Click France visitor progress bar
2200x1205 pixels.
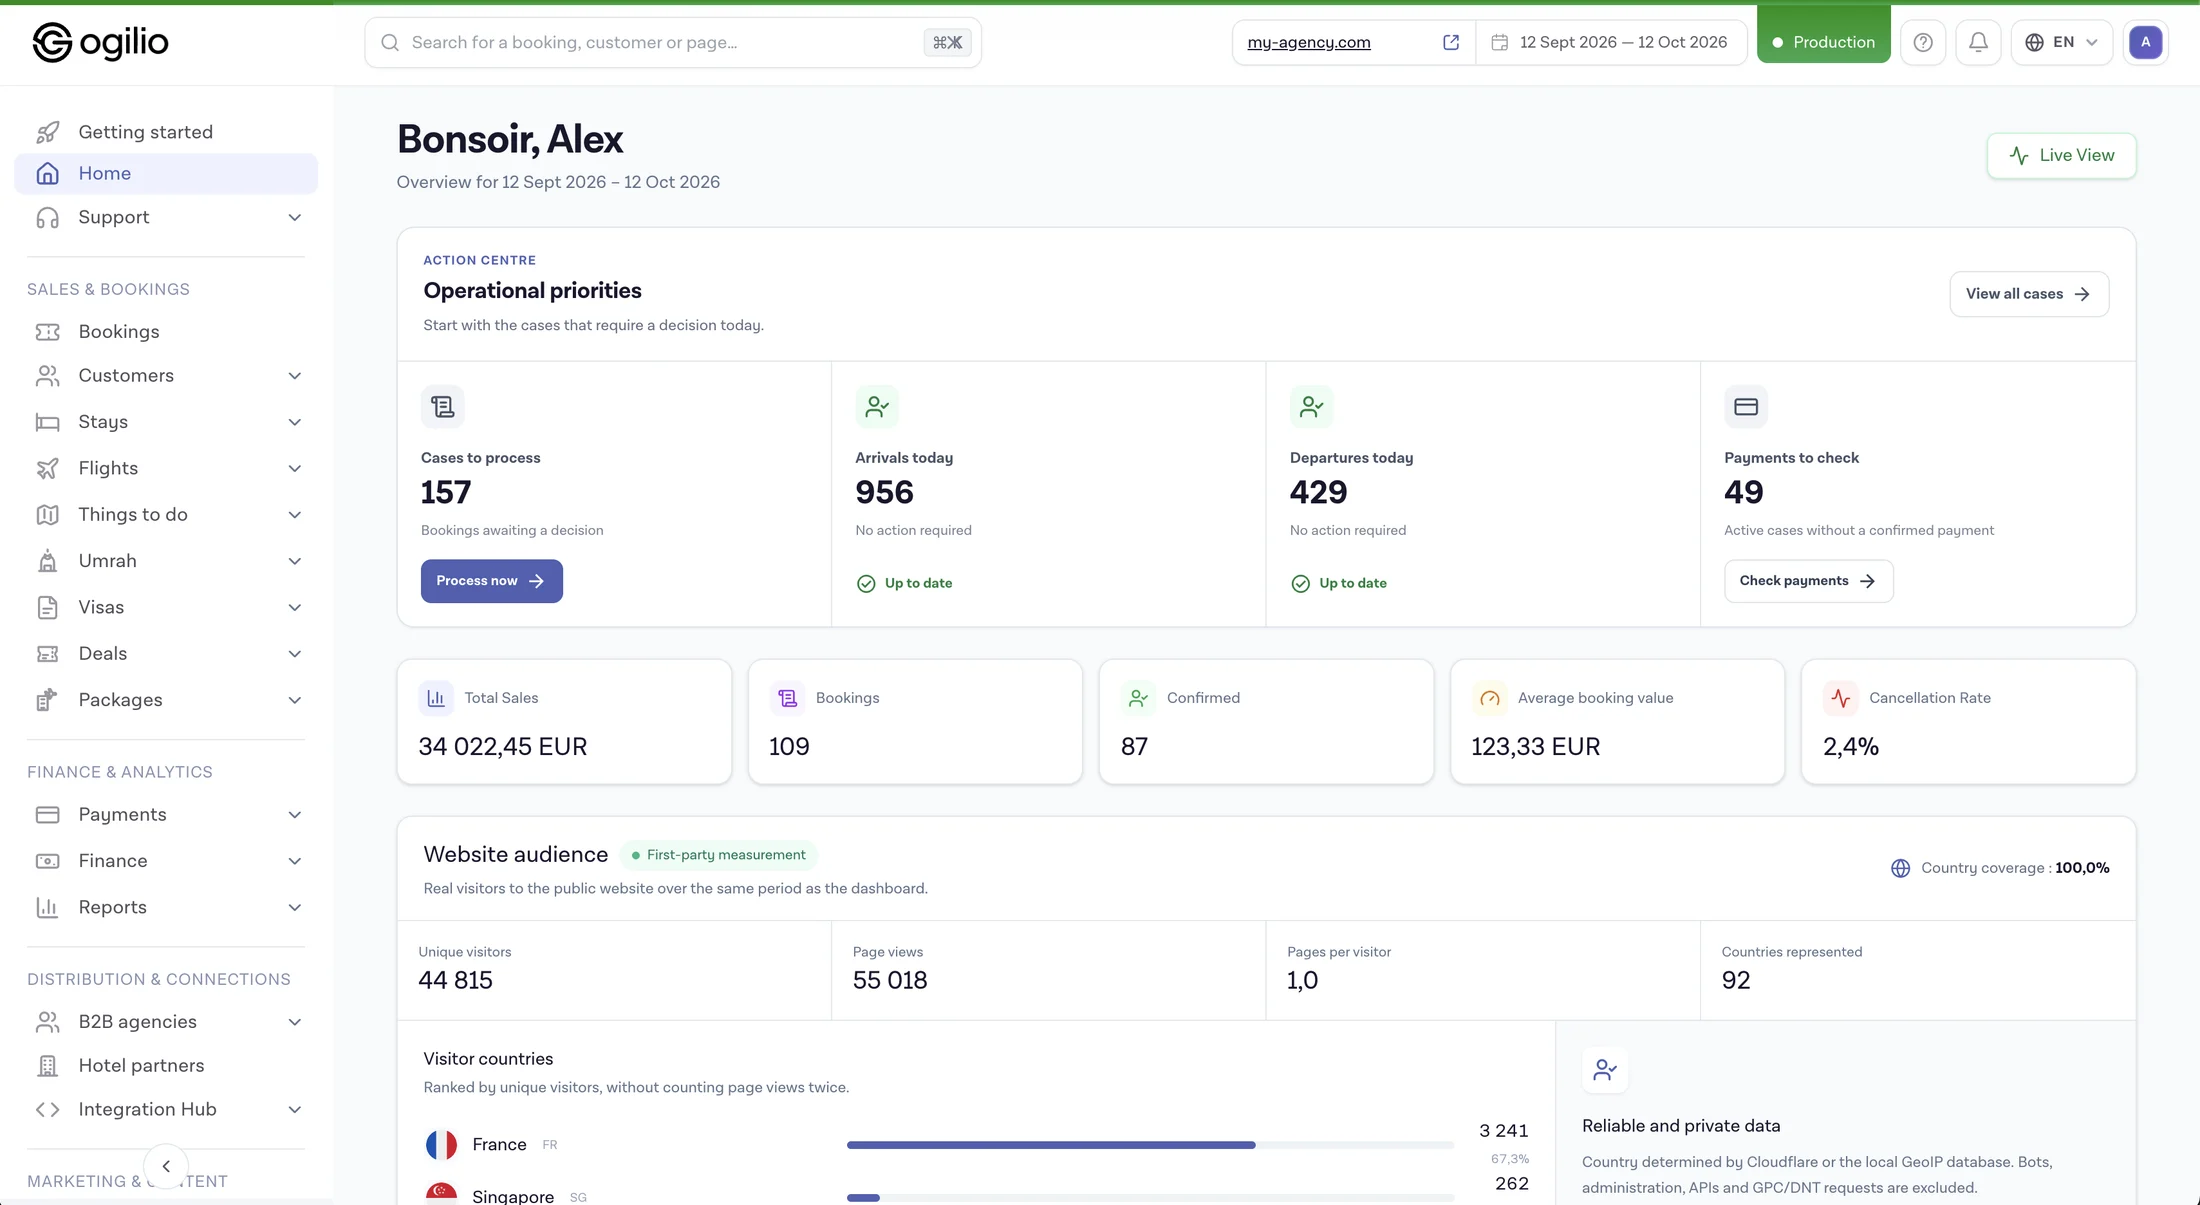pyautogui.click(x=1150, y=1145)
